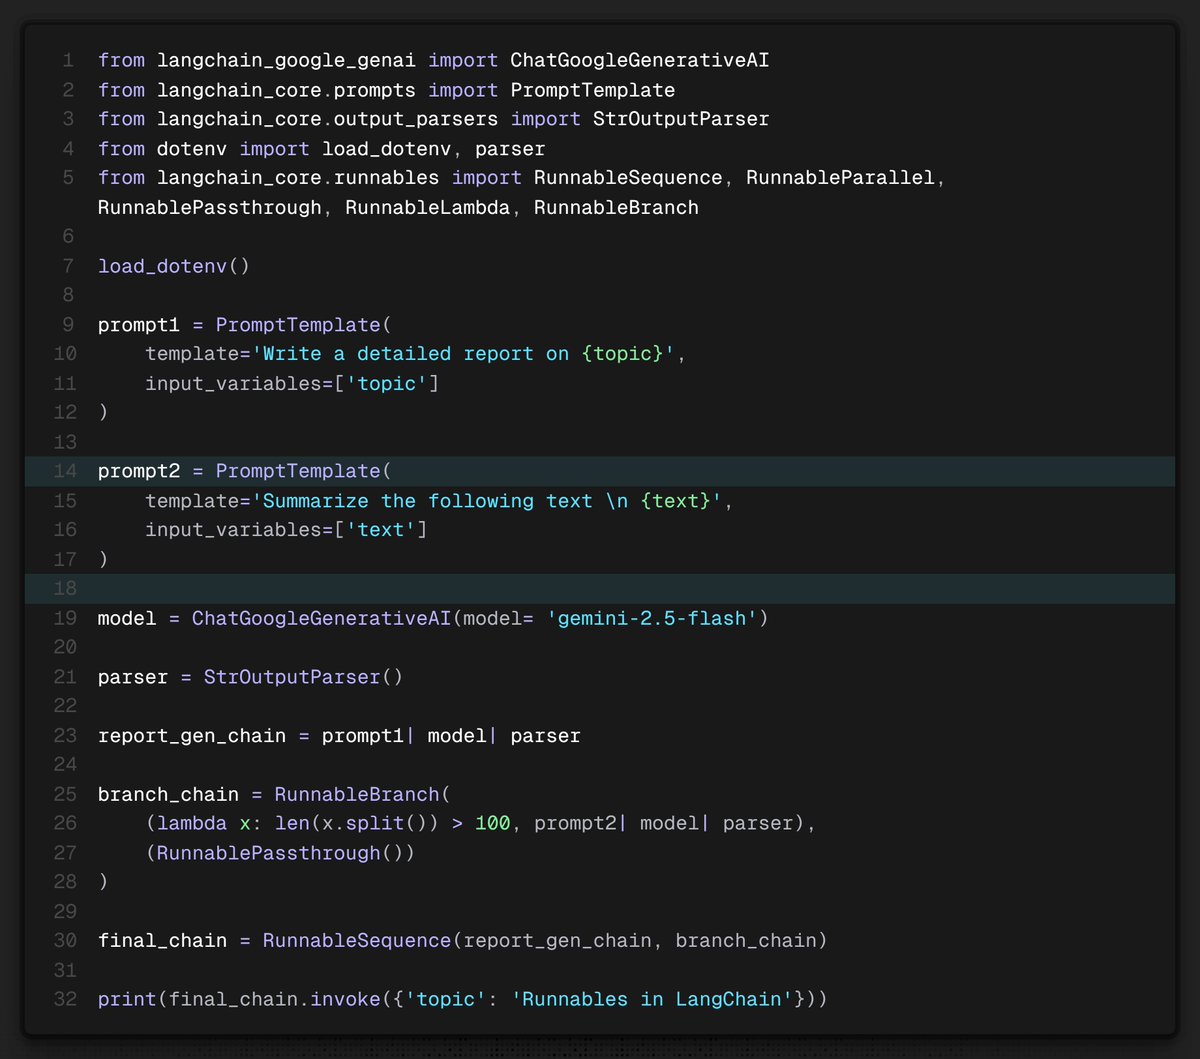The width and height of the screenshot is (1200, 1059).
Task: Click the 'gemini-2.5-flash' model string
Action: [x=651, y=619]
